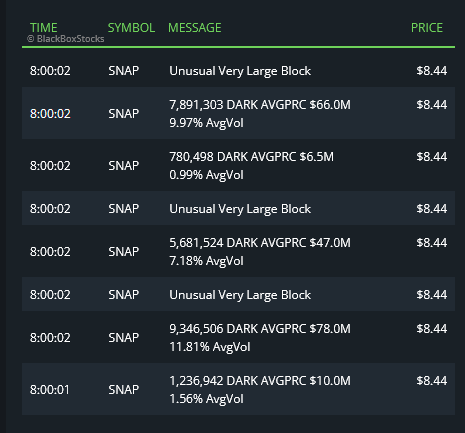Sort by the TIME column header
This screenshot has height=433, width=465.
click(44, 28)
